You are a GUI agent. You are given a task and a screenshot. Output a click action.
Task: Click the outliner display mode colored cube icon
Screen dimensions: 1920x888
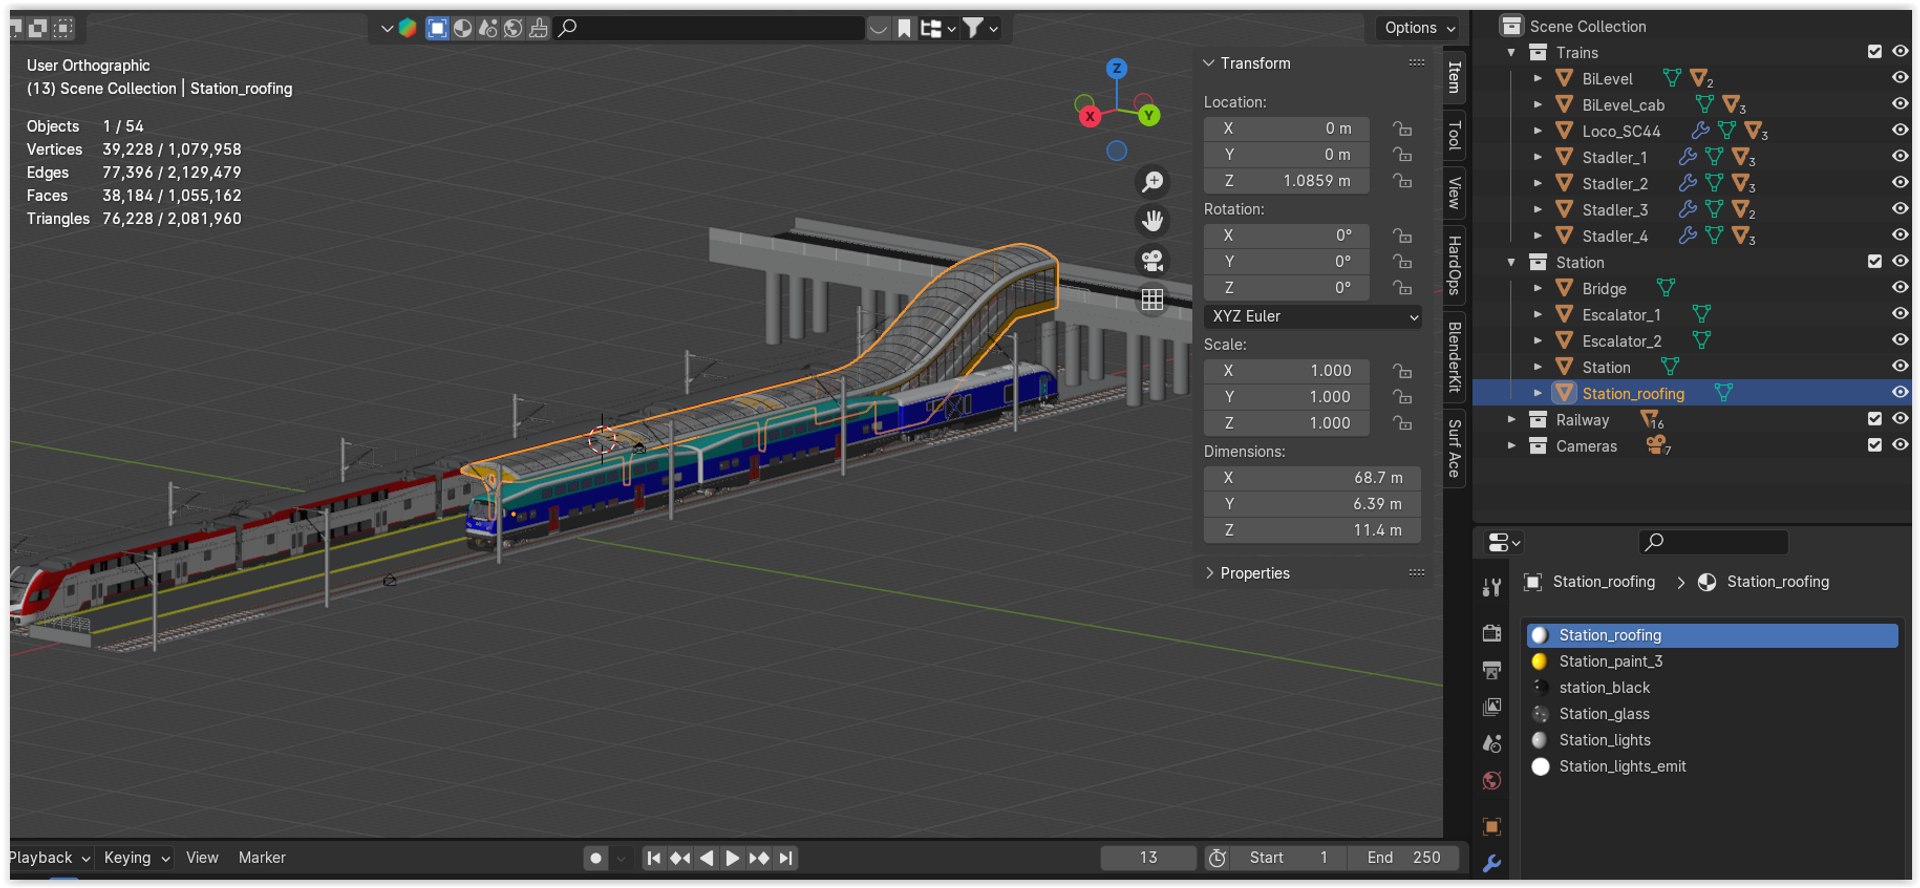[x=407, y=28]
